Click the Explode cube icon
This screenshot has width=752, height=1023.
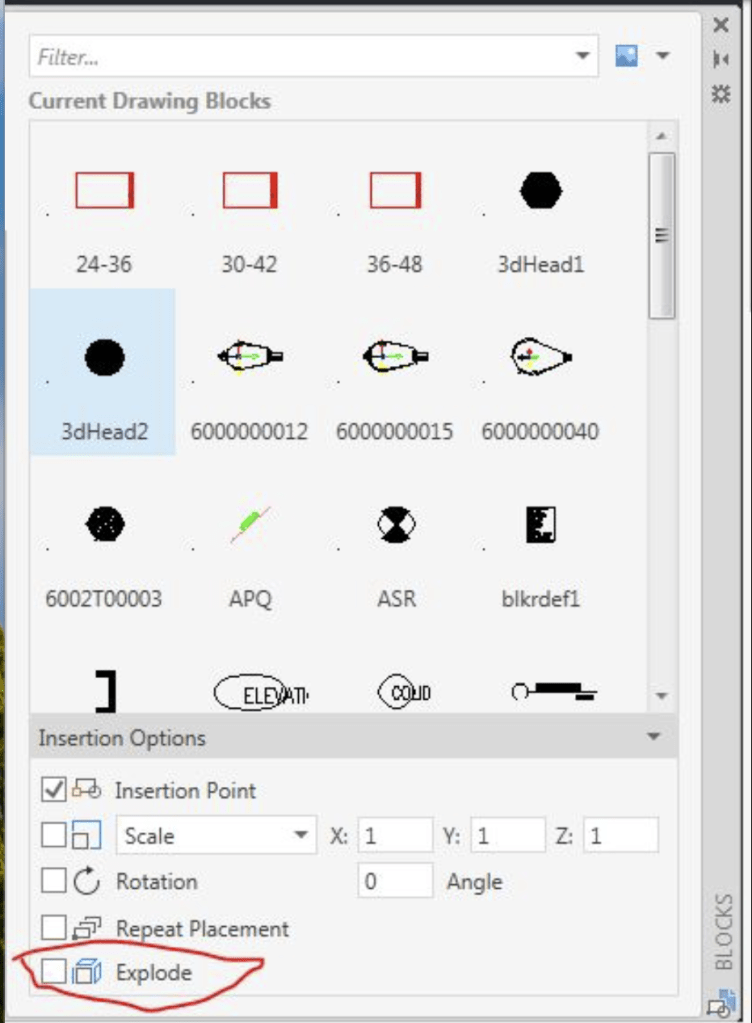[x=87, y=971]
